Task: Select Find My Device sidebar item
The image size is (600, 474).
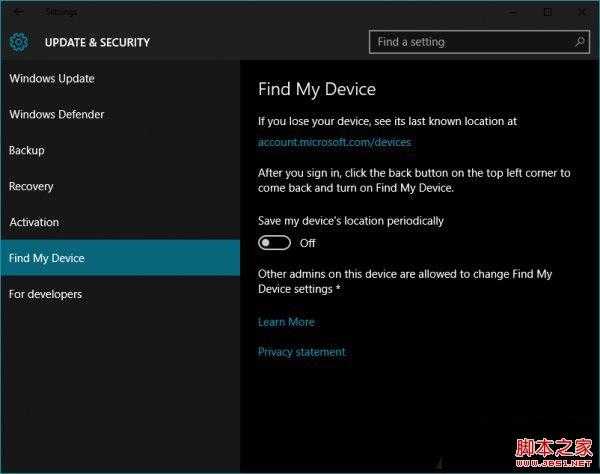Action: 120,258
